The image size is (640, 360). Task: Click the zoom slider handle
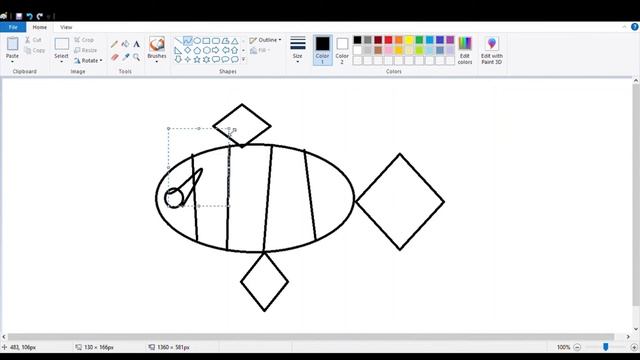(606, 347)
